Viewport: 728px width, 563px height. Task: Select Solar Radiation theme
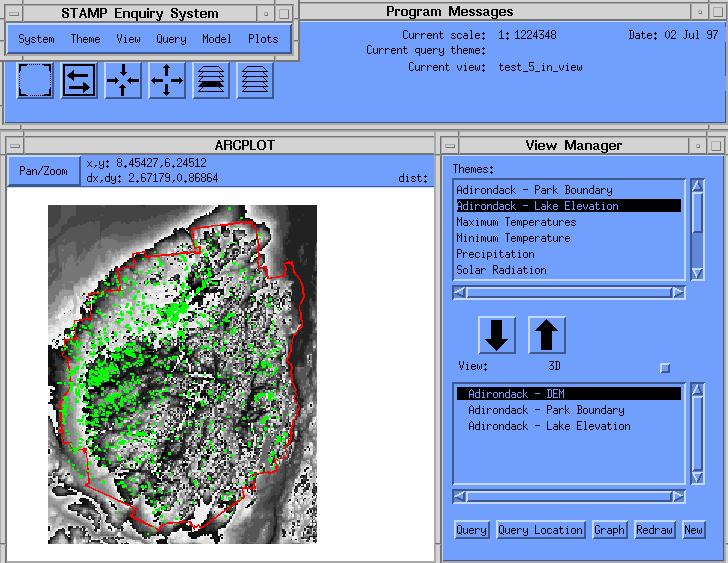pos(568,270)
